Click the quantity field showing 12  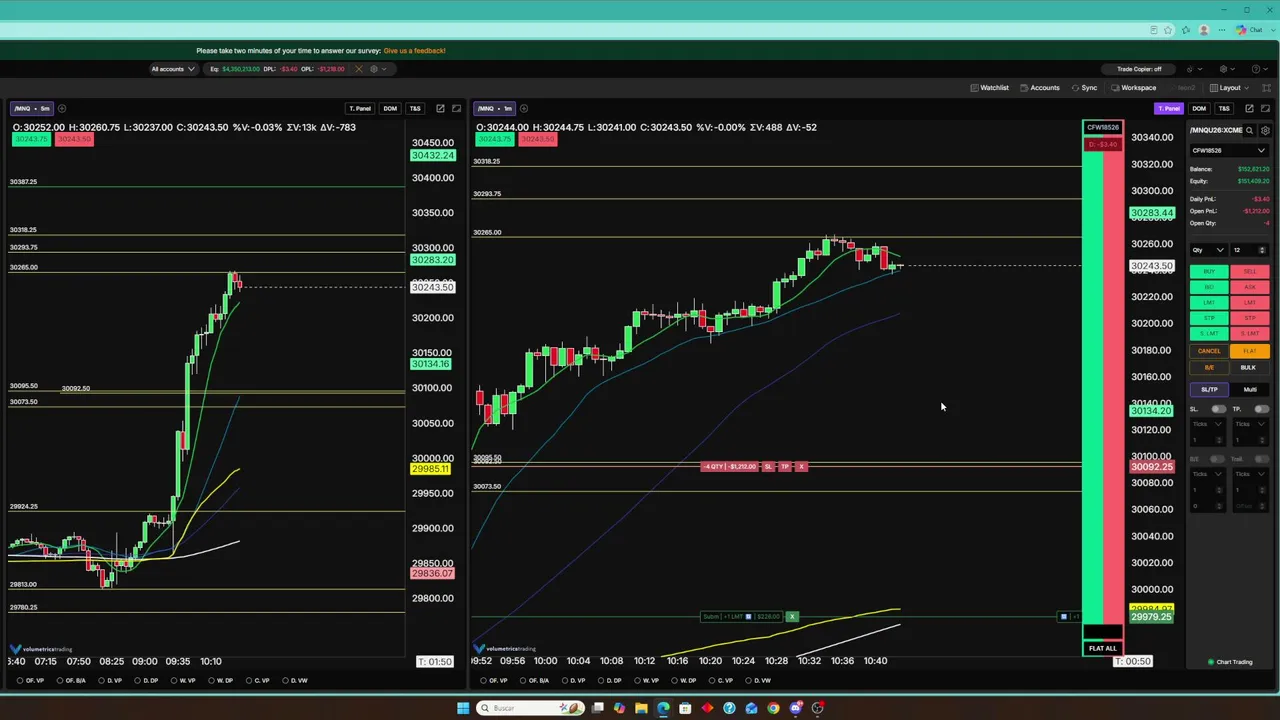tap(1250, 250)
